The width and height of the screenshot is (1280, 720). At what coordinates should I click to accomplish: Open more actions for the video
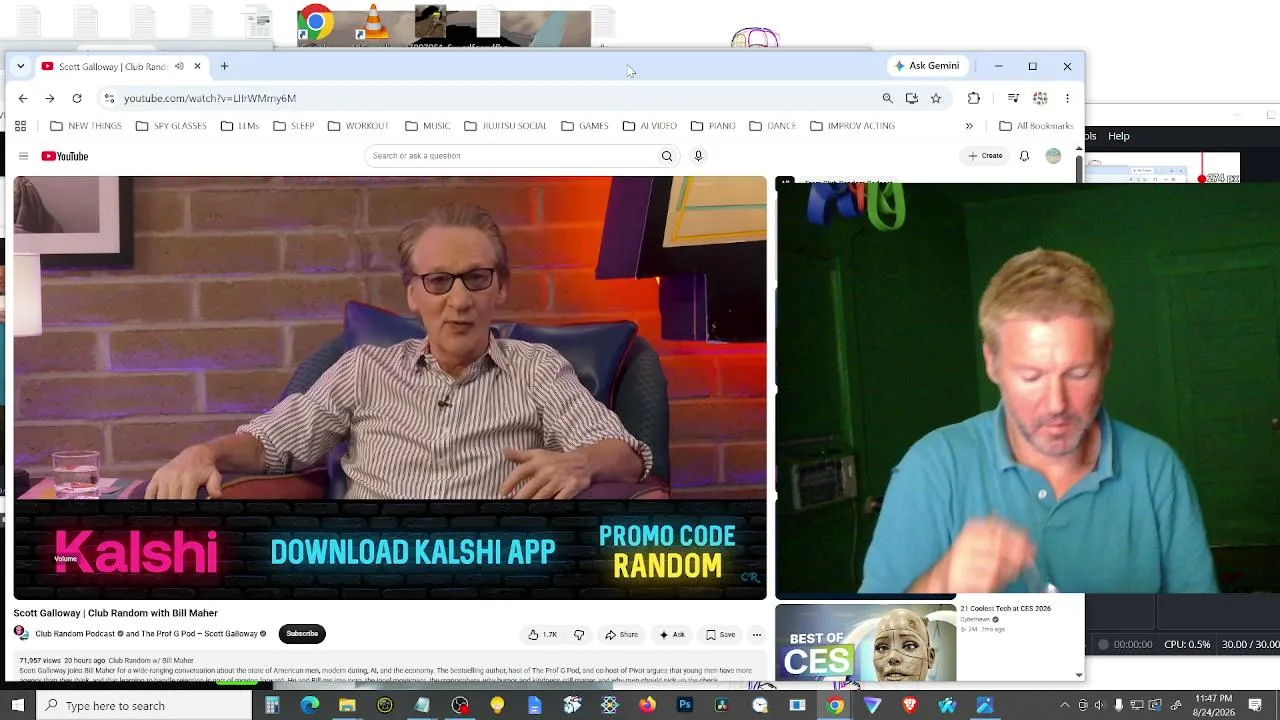click(x=757, y=634)
